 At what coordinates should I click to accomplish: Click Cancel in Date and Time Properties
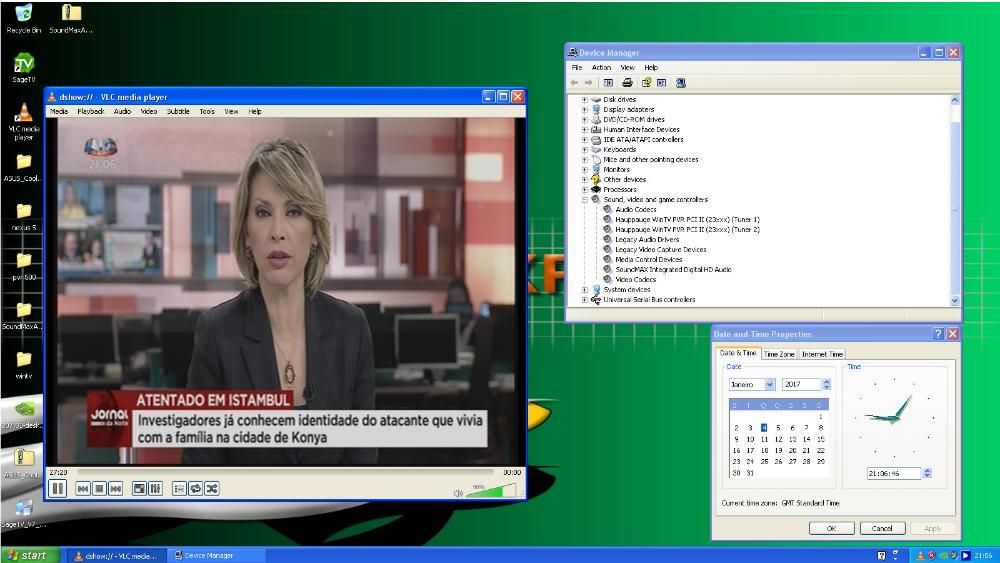[882, 529]
